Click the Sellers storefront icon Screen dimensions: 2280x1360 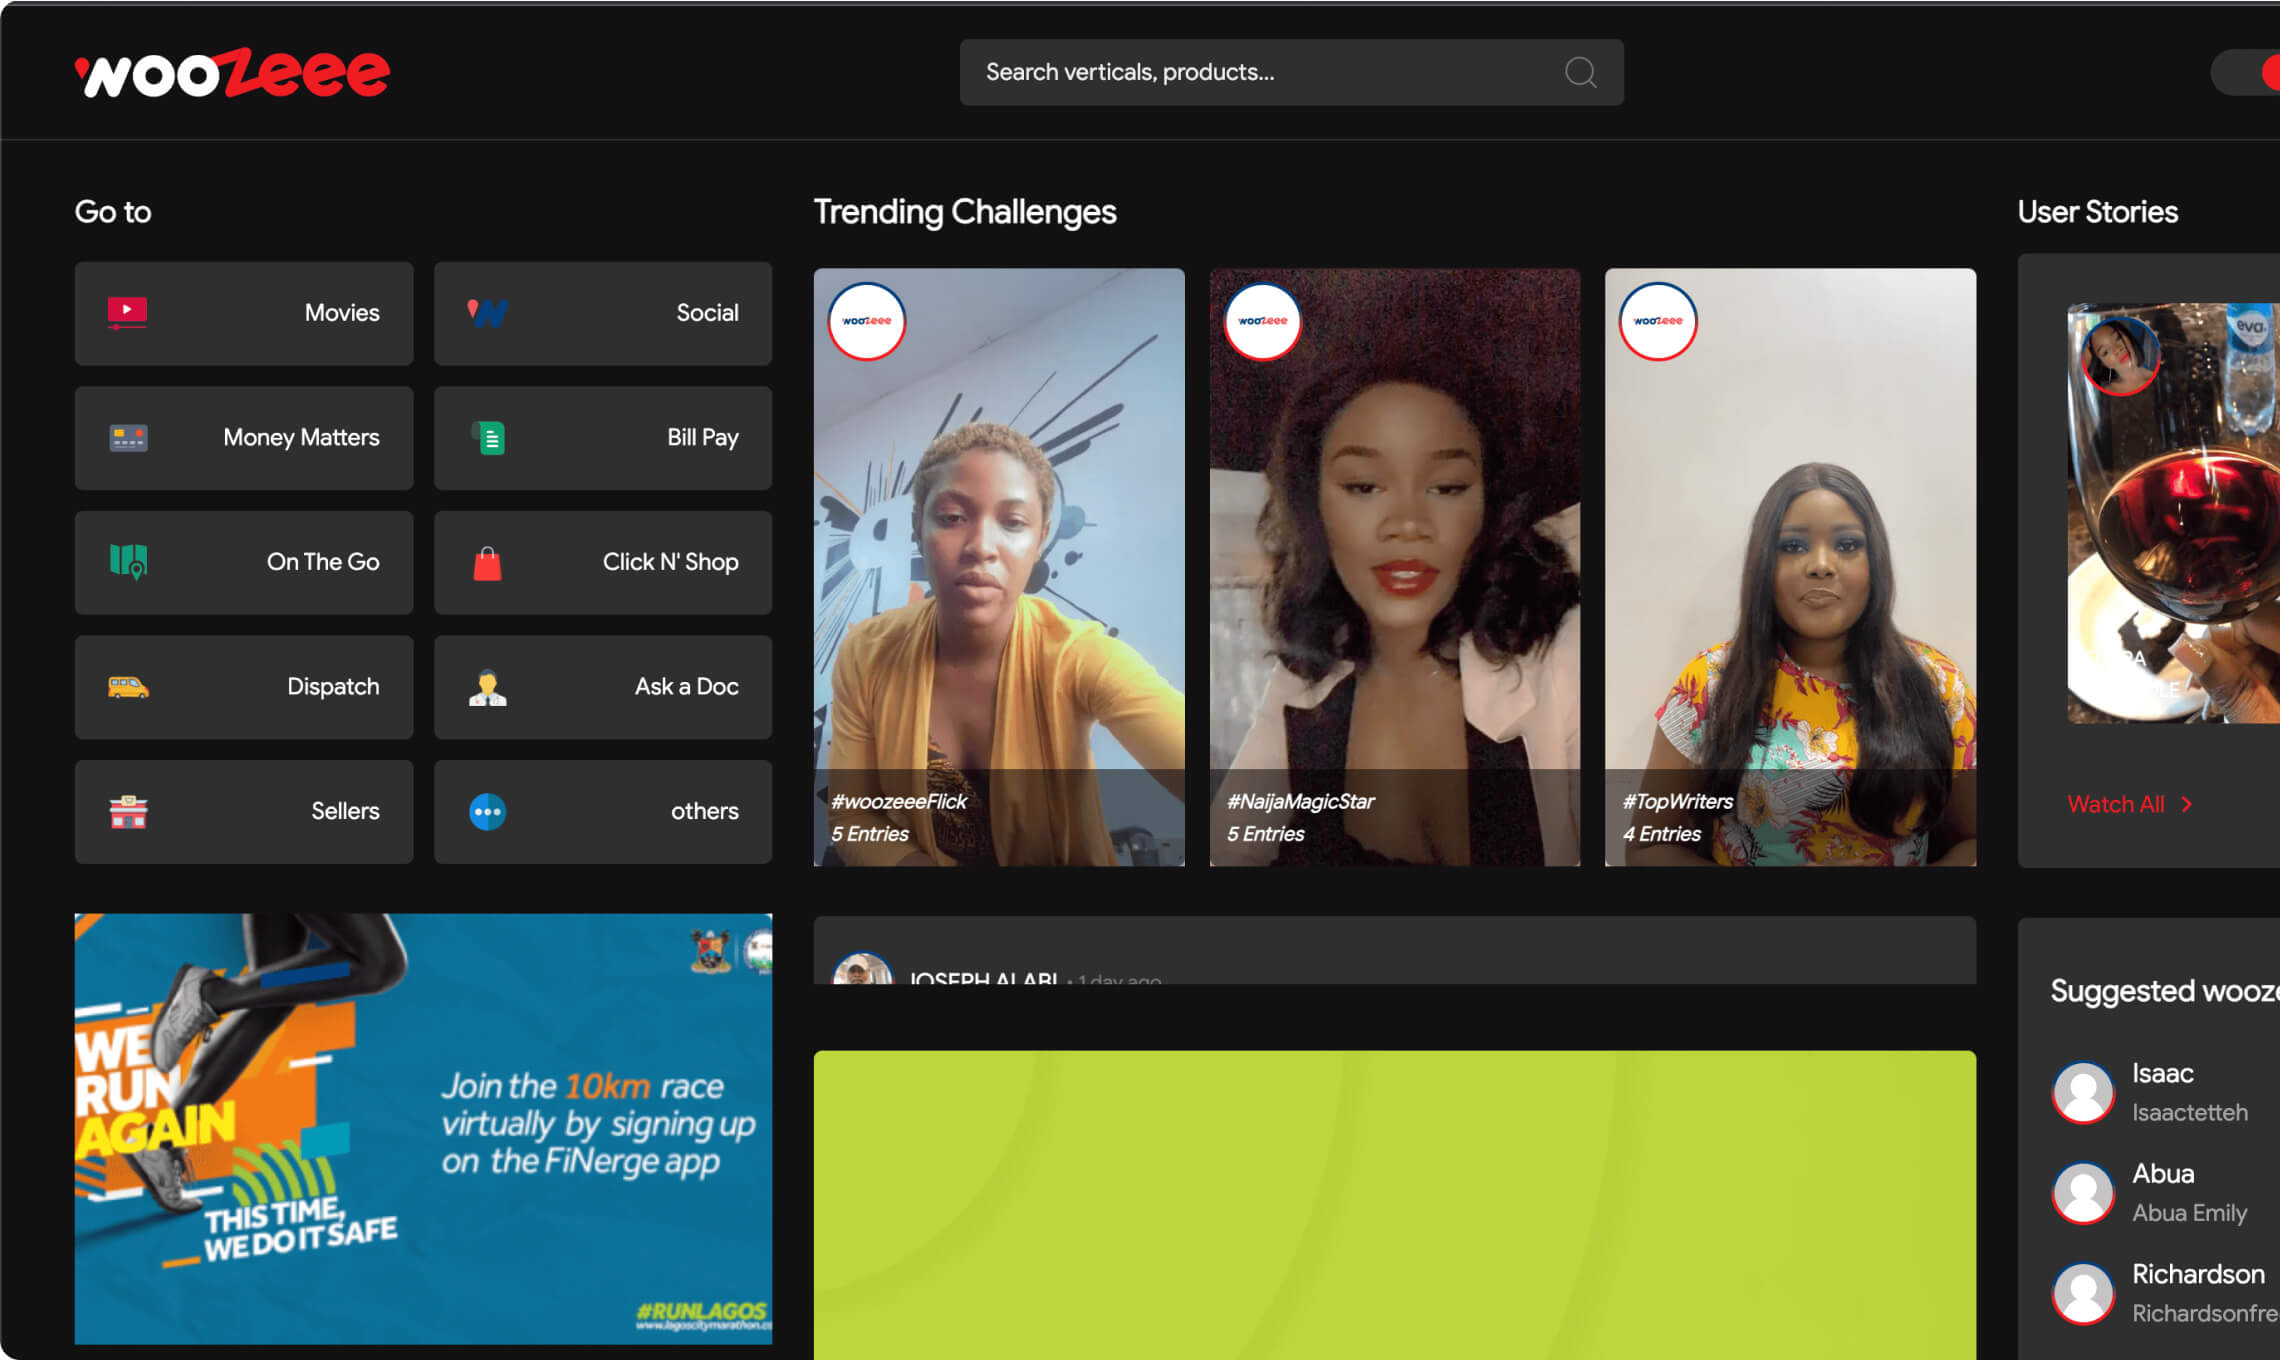click(x=128, y=811)
